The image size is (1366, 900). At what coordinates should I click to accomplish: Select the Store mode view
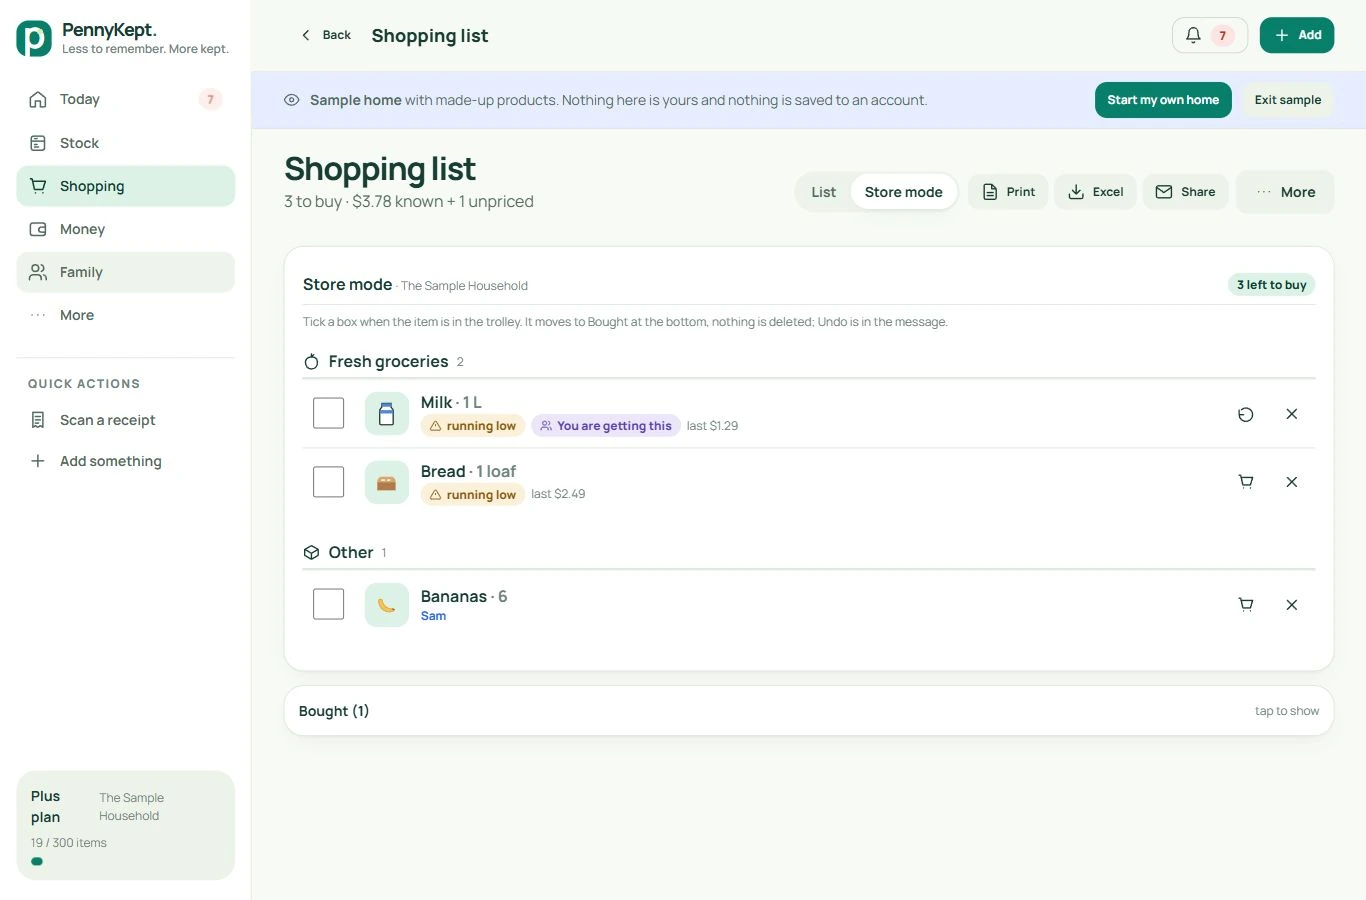[904, 192]
